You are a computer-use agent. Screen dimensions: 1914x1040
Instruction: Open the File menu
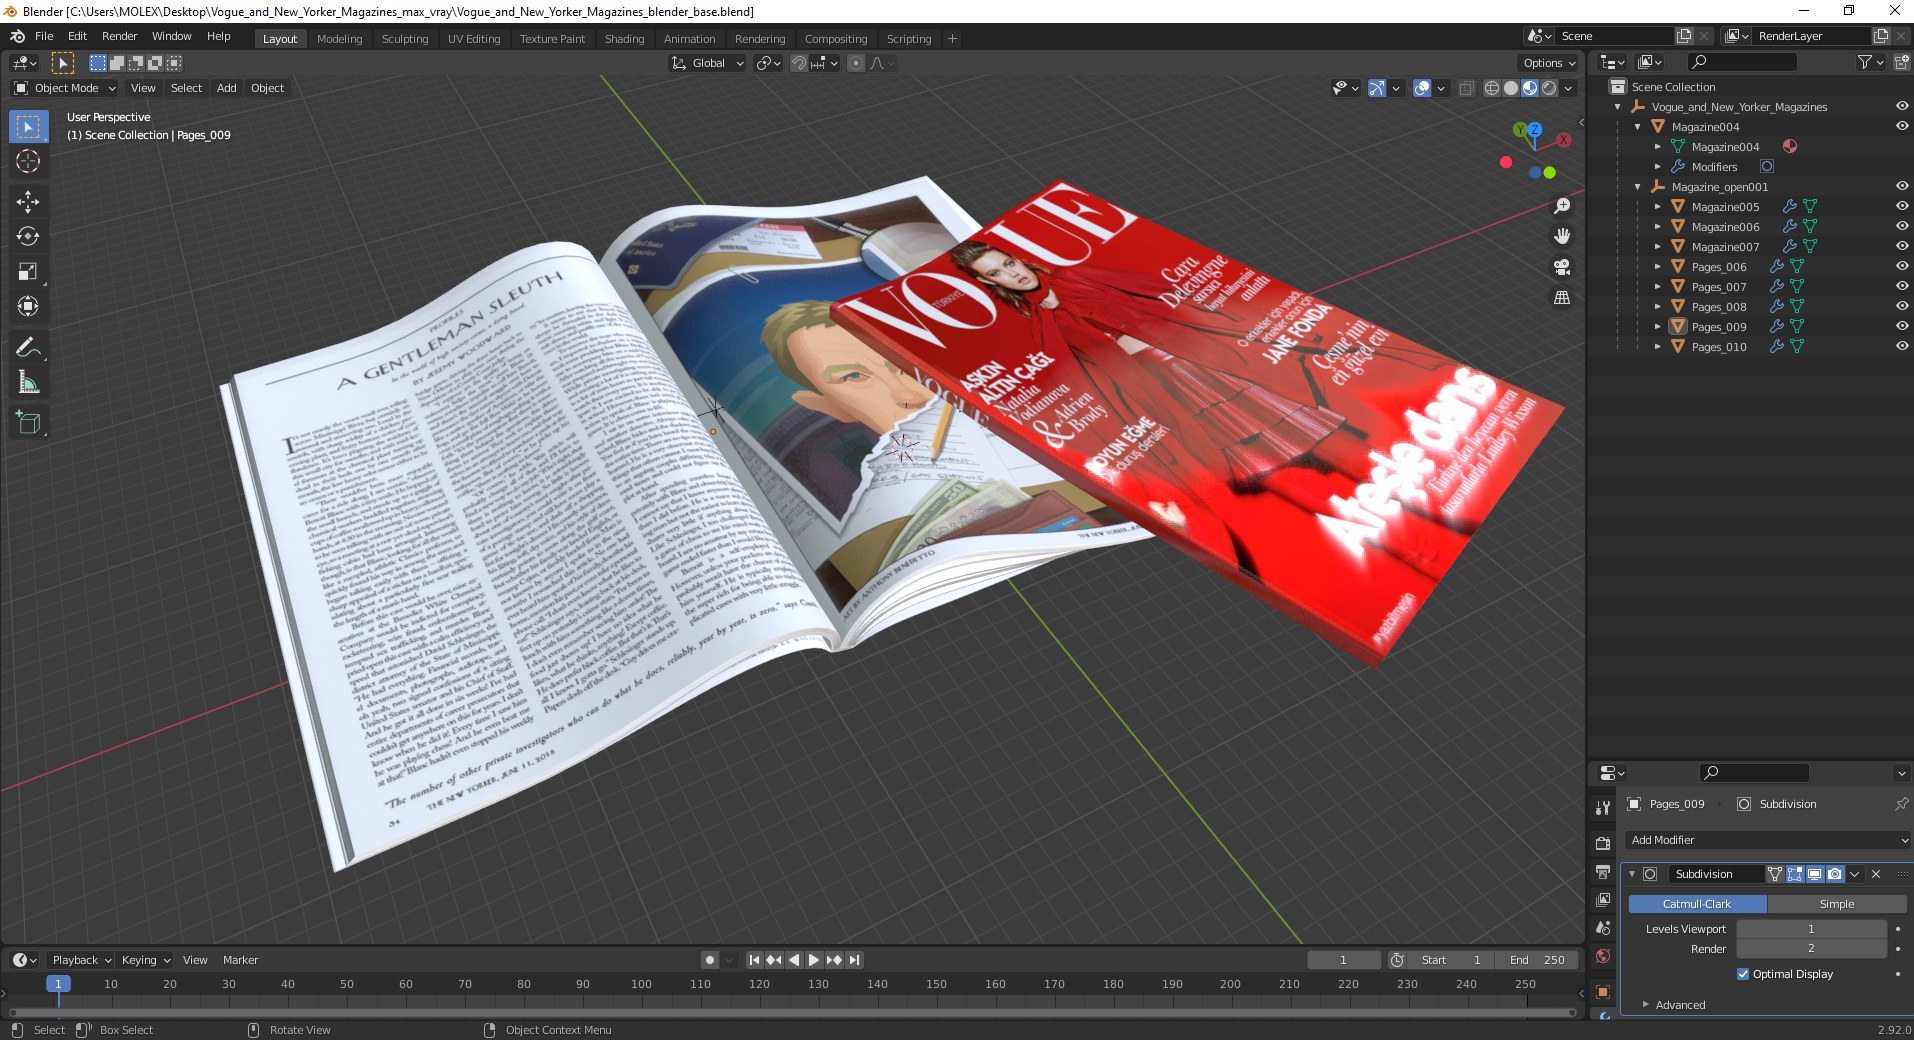click(x=44, y=36)
